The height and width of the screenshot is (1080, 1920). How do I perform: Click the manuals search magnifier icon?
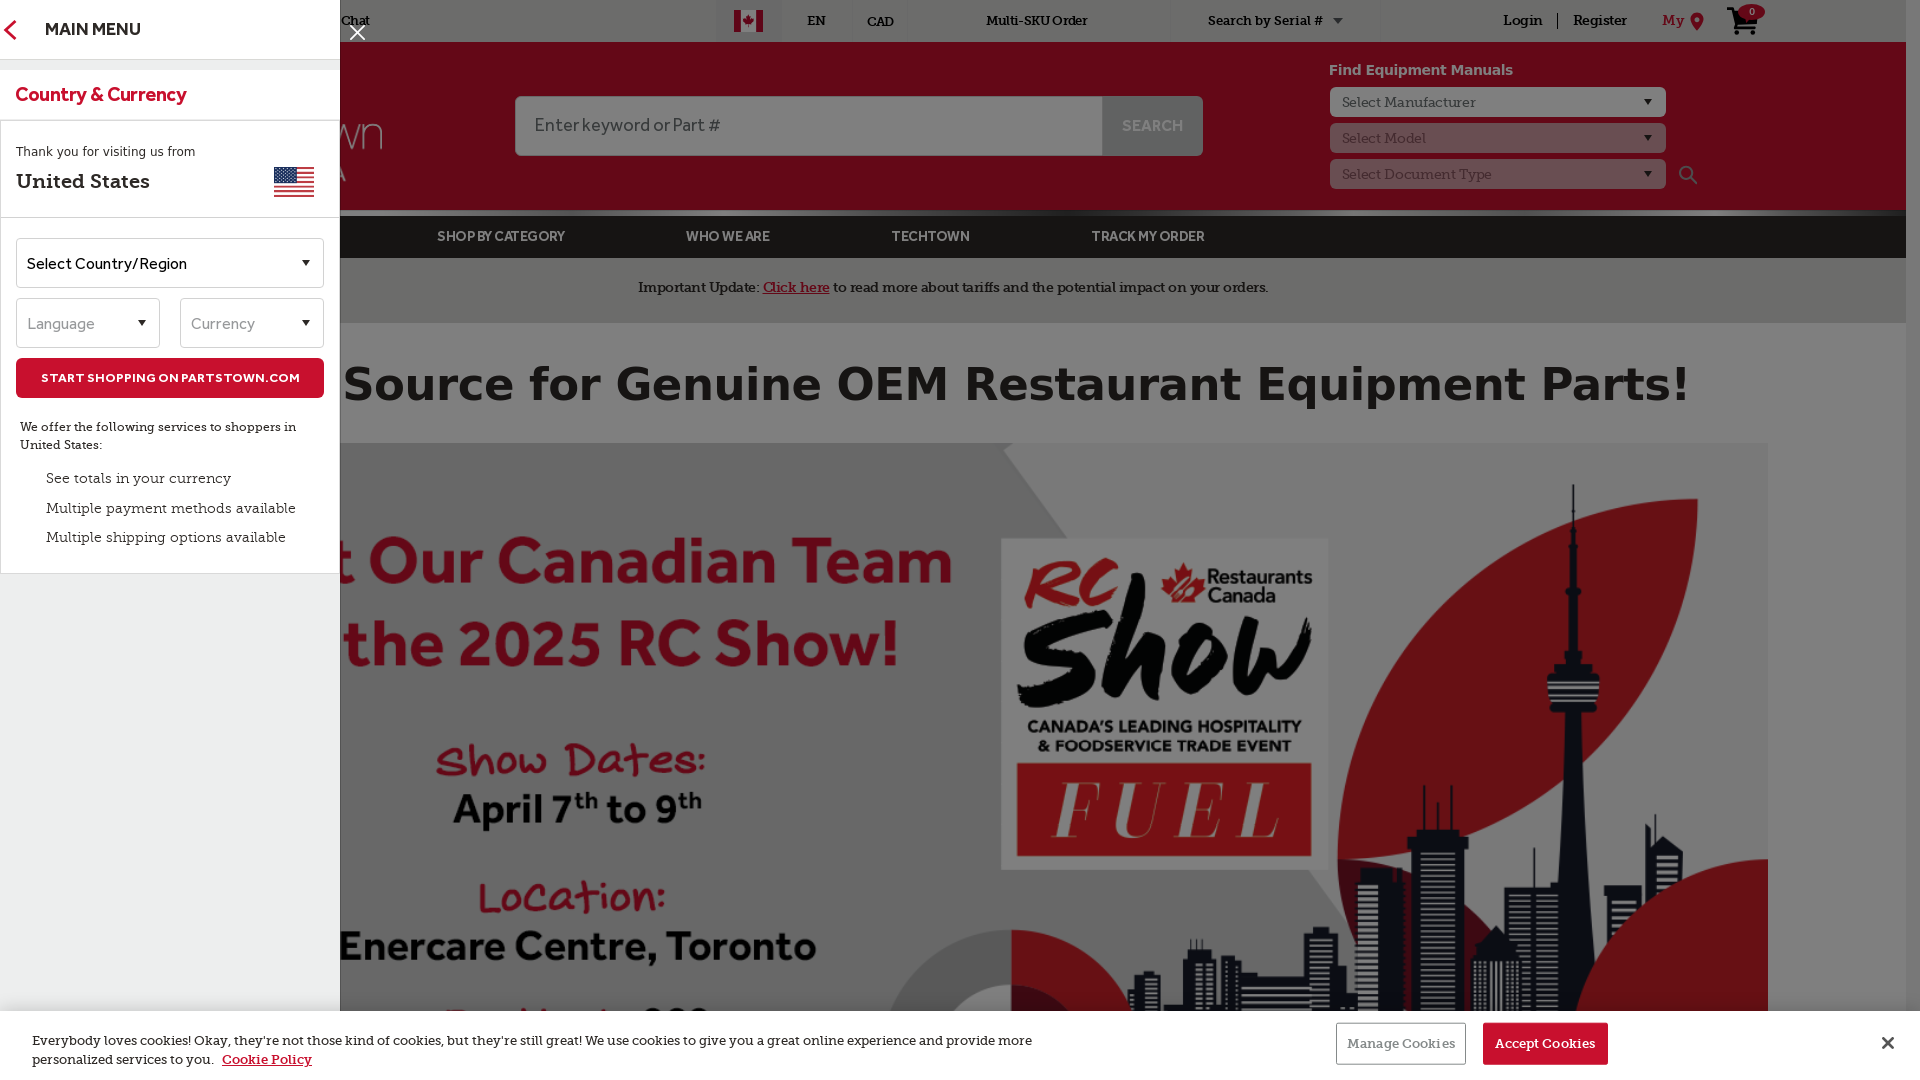click(1688, 175)
